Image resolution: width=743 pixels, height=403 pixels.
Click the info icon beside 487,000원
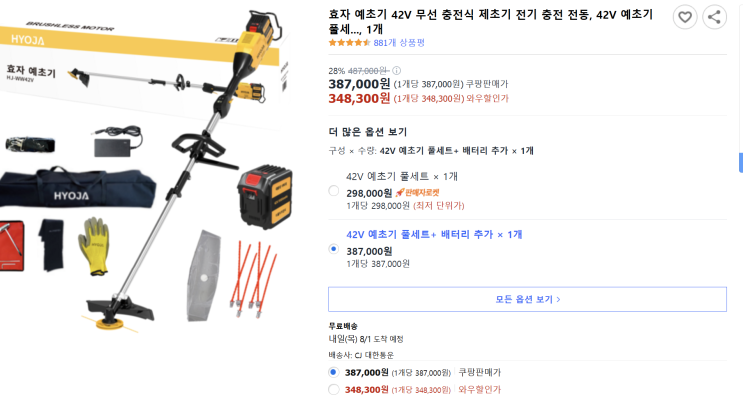[x=397, y=71]
